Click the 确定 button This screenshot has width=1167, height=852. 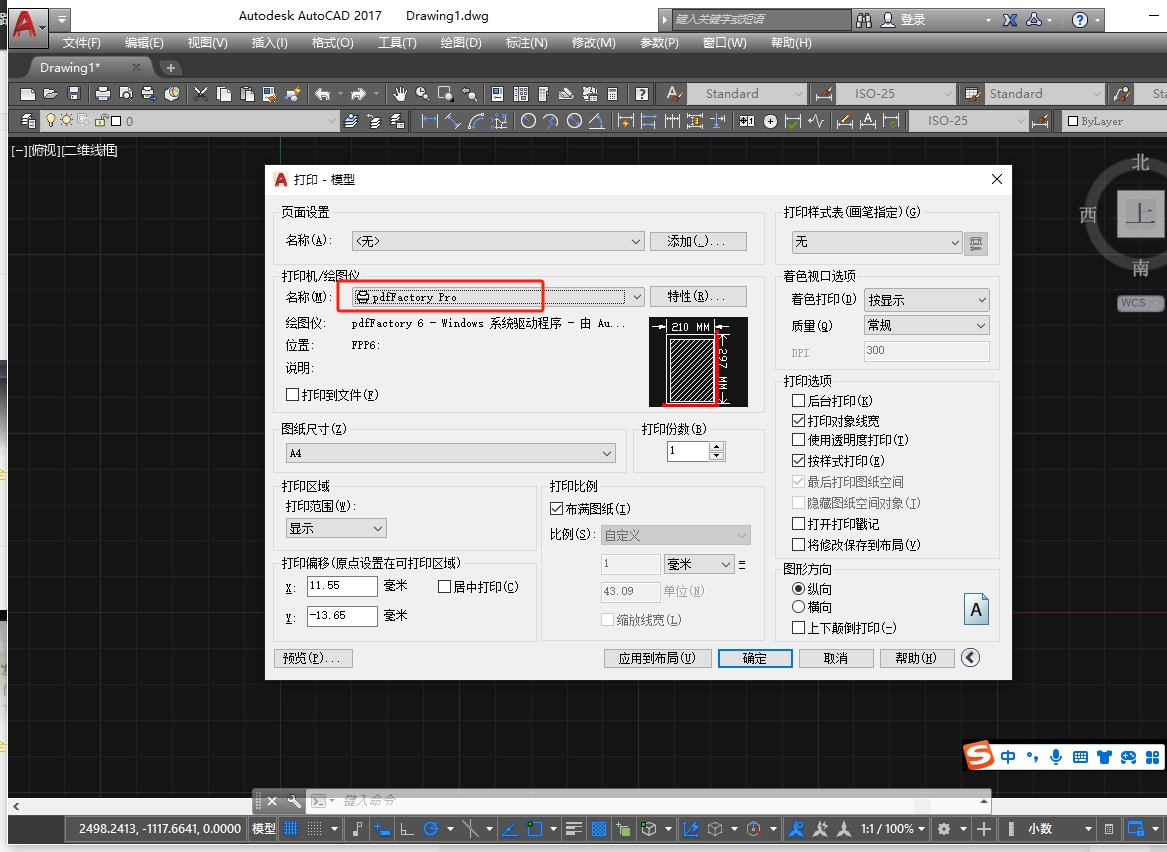[x=755, y=659]
